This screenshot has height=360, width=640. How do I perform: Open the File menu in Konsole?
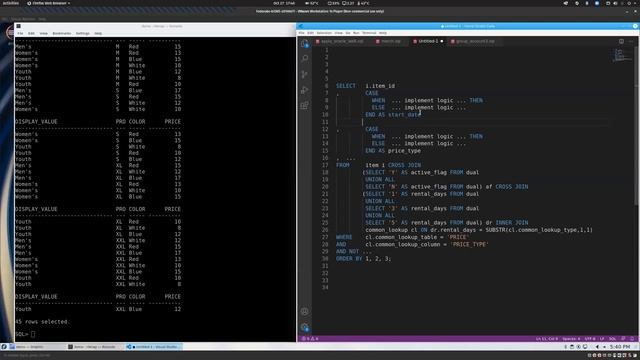(20, 33)
